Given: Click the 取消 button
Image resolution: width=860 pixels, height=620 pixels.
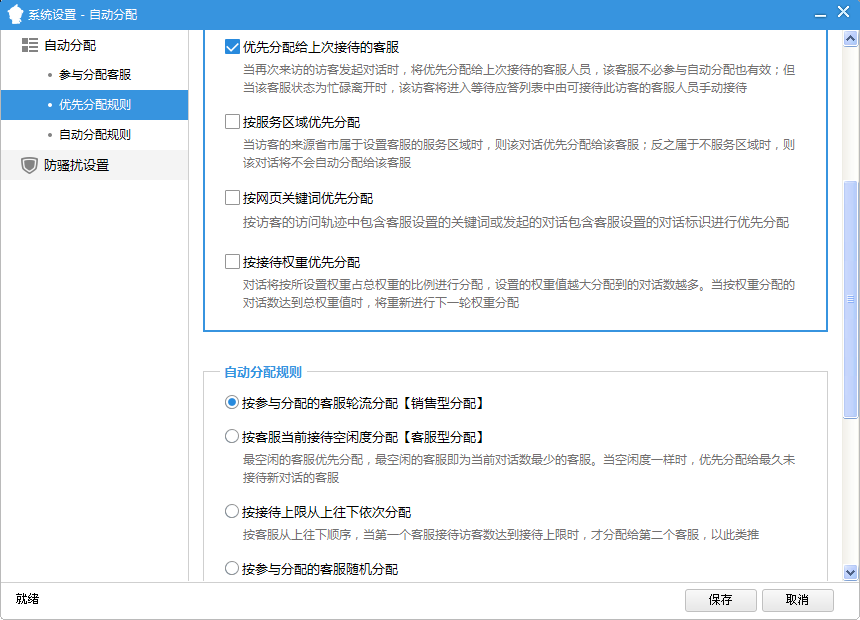Looking at the screenshot, I should coord(797,600).
